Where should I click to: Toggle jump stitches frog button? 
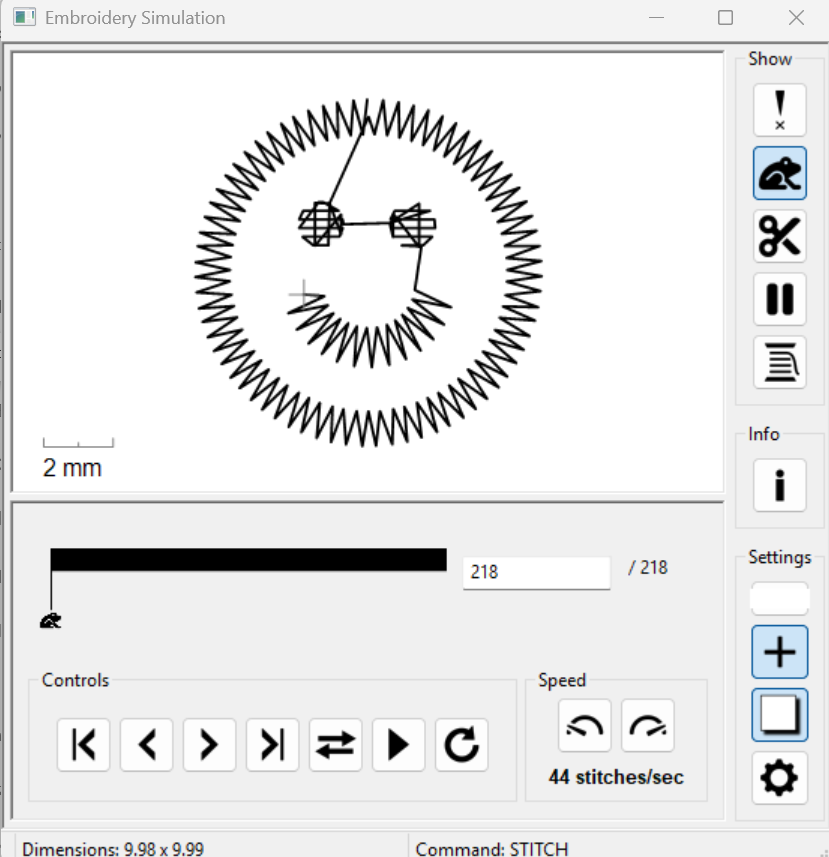tap(779, 173)
